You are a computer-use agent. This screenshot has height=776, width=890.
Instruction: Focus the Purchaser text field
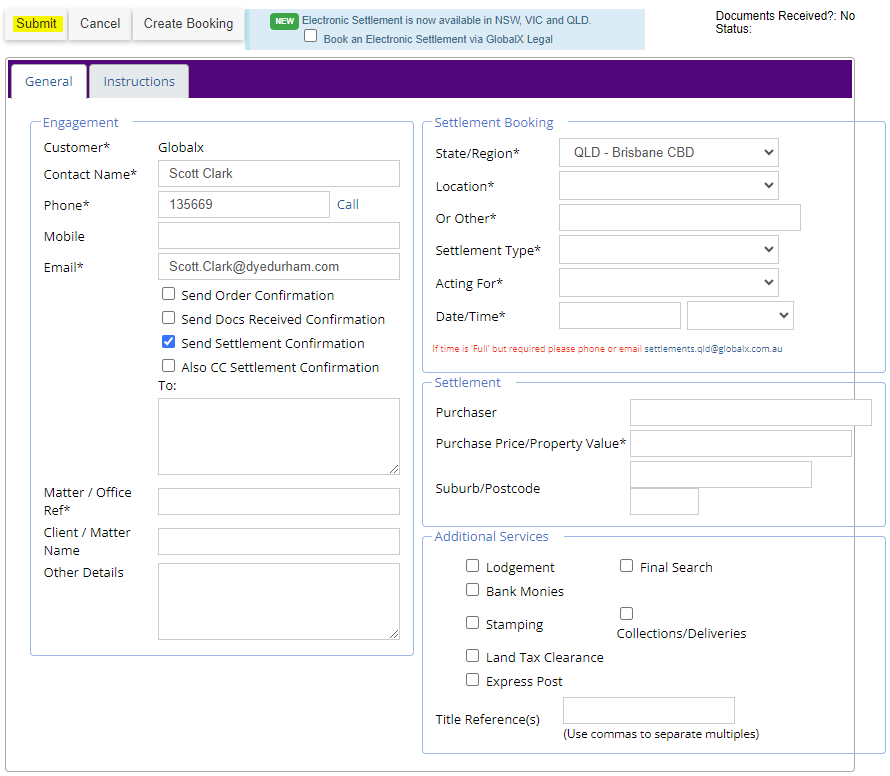750,412
